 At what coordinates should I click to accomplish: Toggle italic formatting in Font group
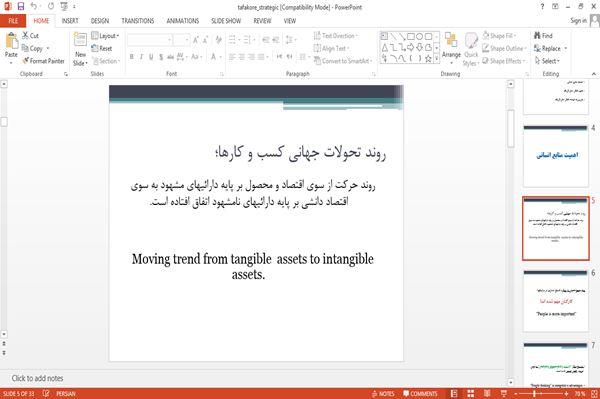[141, 57]
